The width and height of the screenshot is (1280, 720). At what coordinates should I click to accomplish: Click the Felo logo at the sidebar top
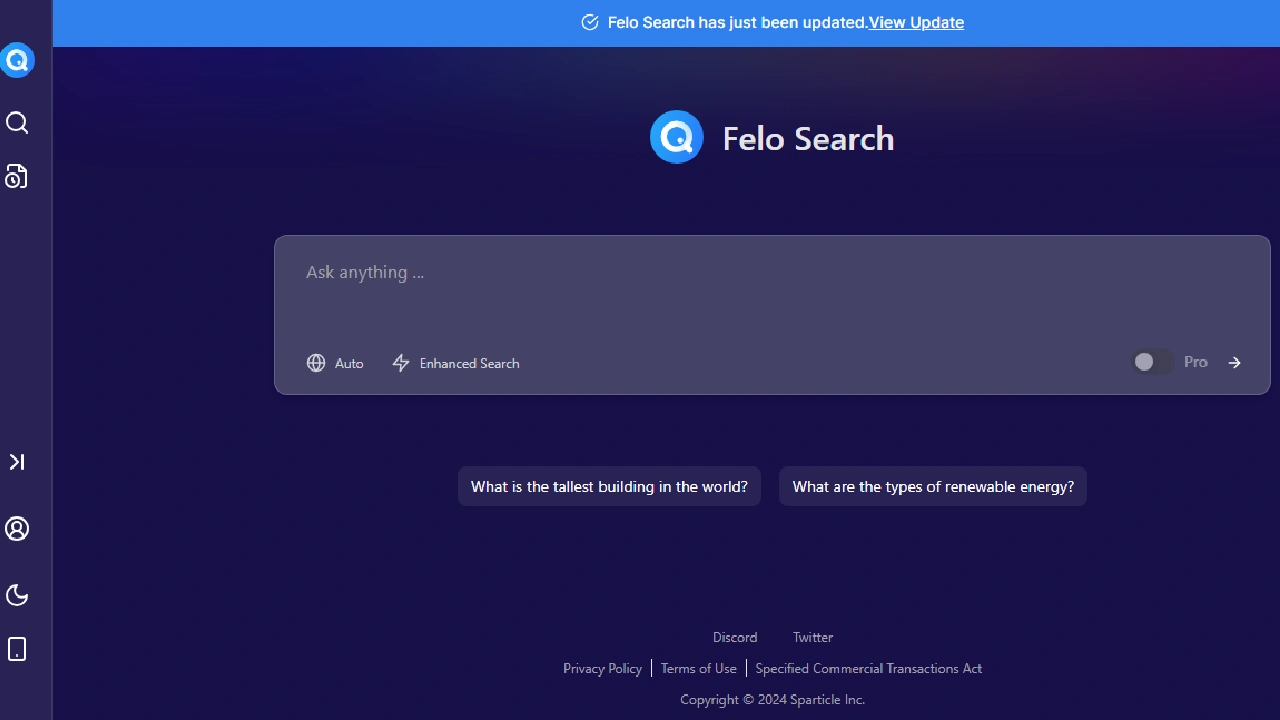18,60
